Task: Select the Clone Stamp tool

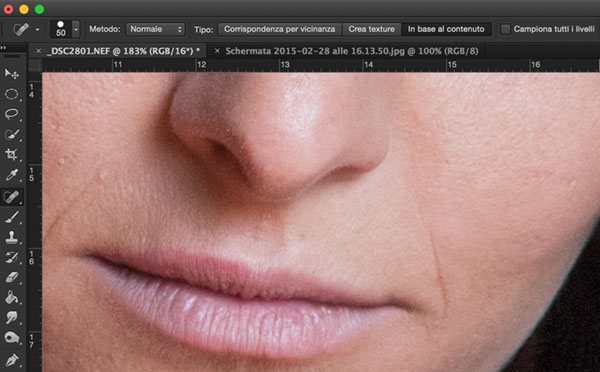Action: tap(11, 237)
